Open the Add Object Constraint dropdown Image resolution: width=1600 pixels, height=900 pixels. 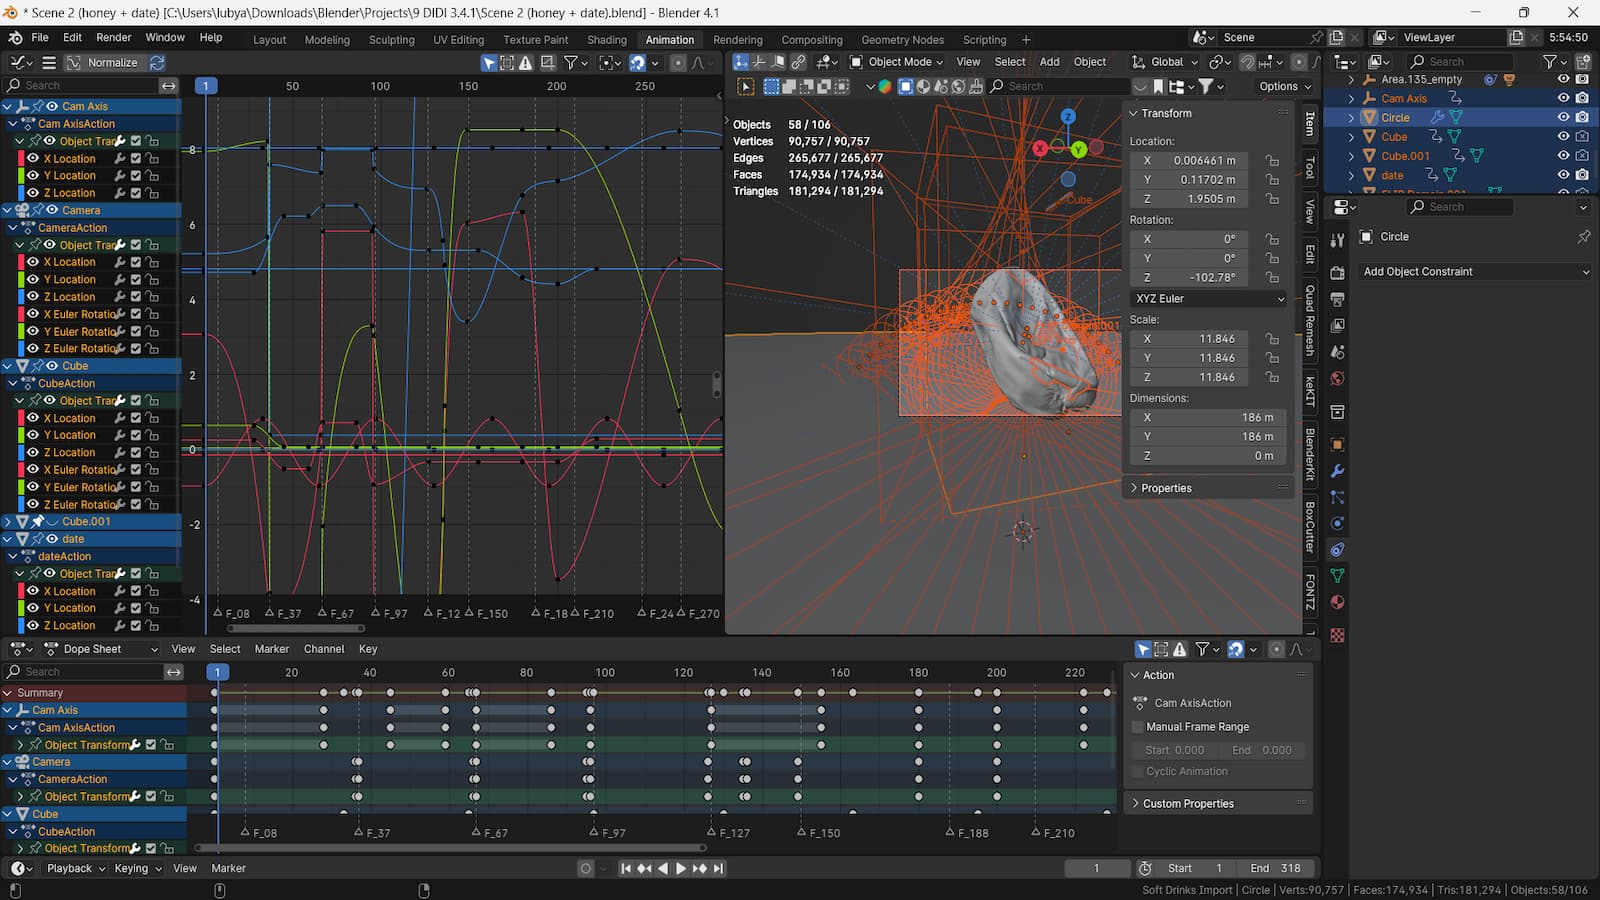click(x=1475, y=272)
